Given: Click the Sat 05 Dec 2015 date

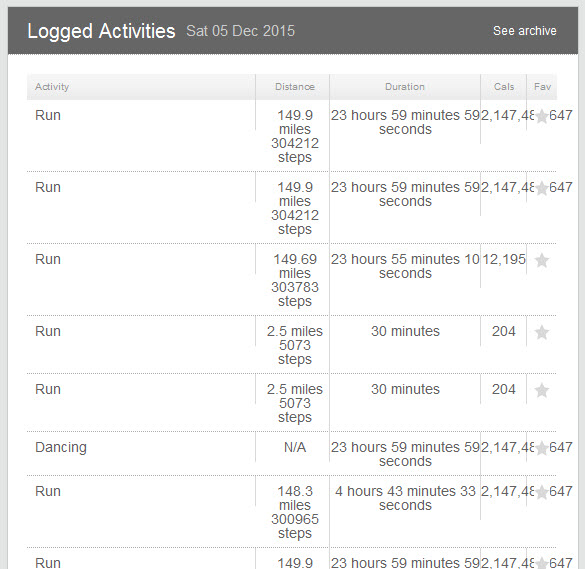Looking at the screenshot, I should click(240, 31).
